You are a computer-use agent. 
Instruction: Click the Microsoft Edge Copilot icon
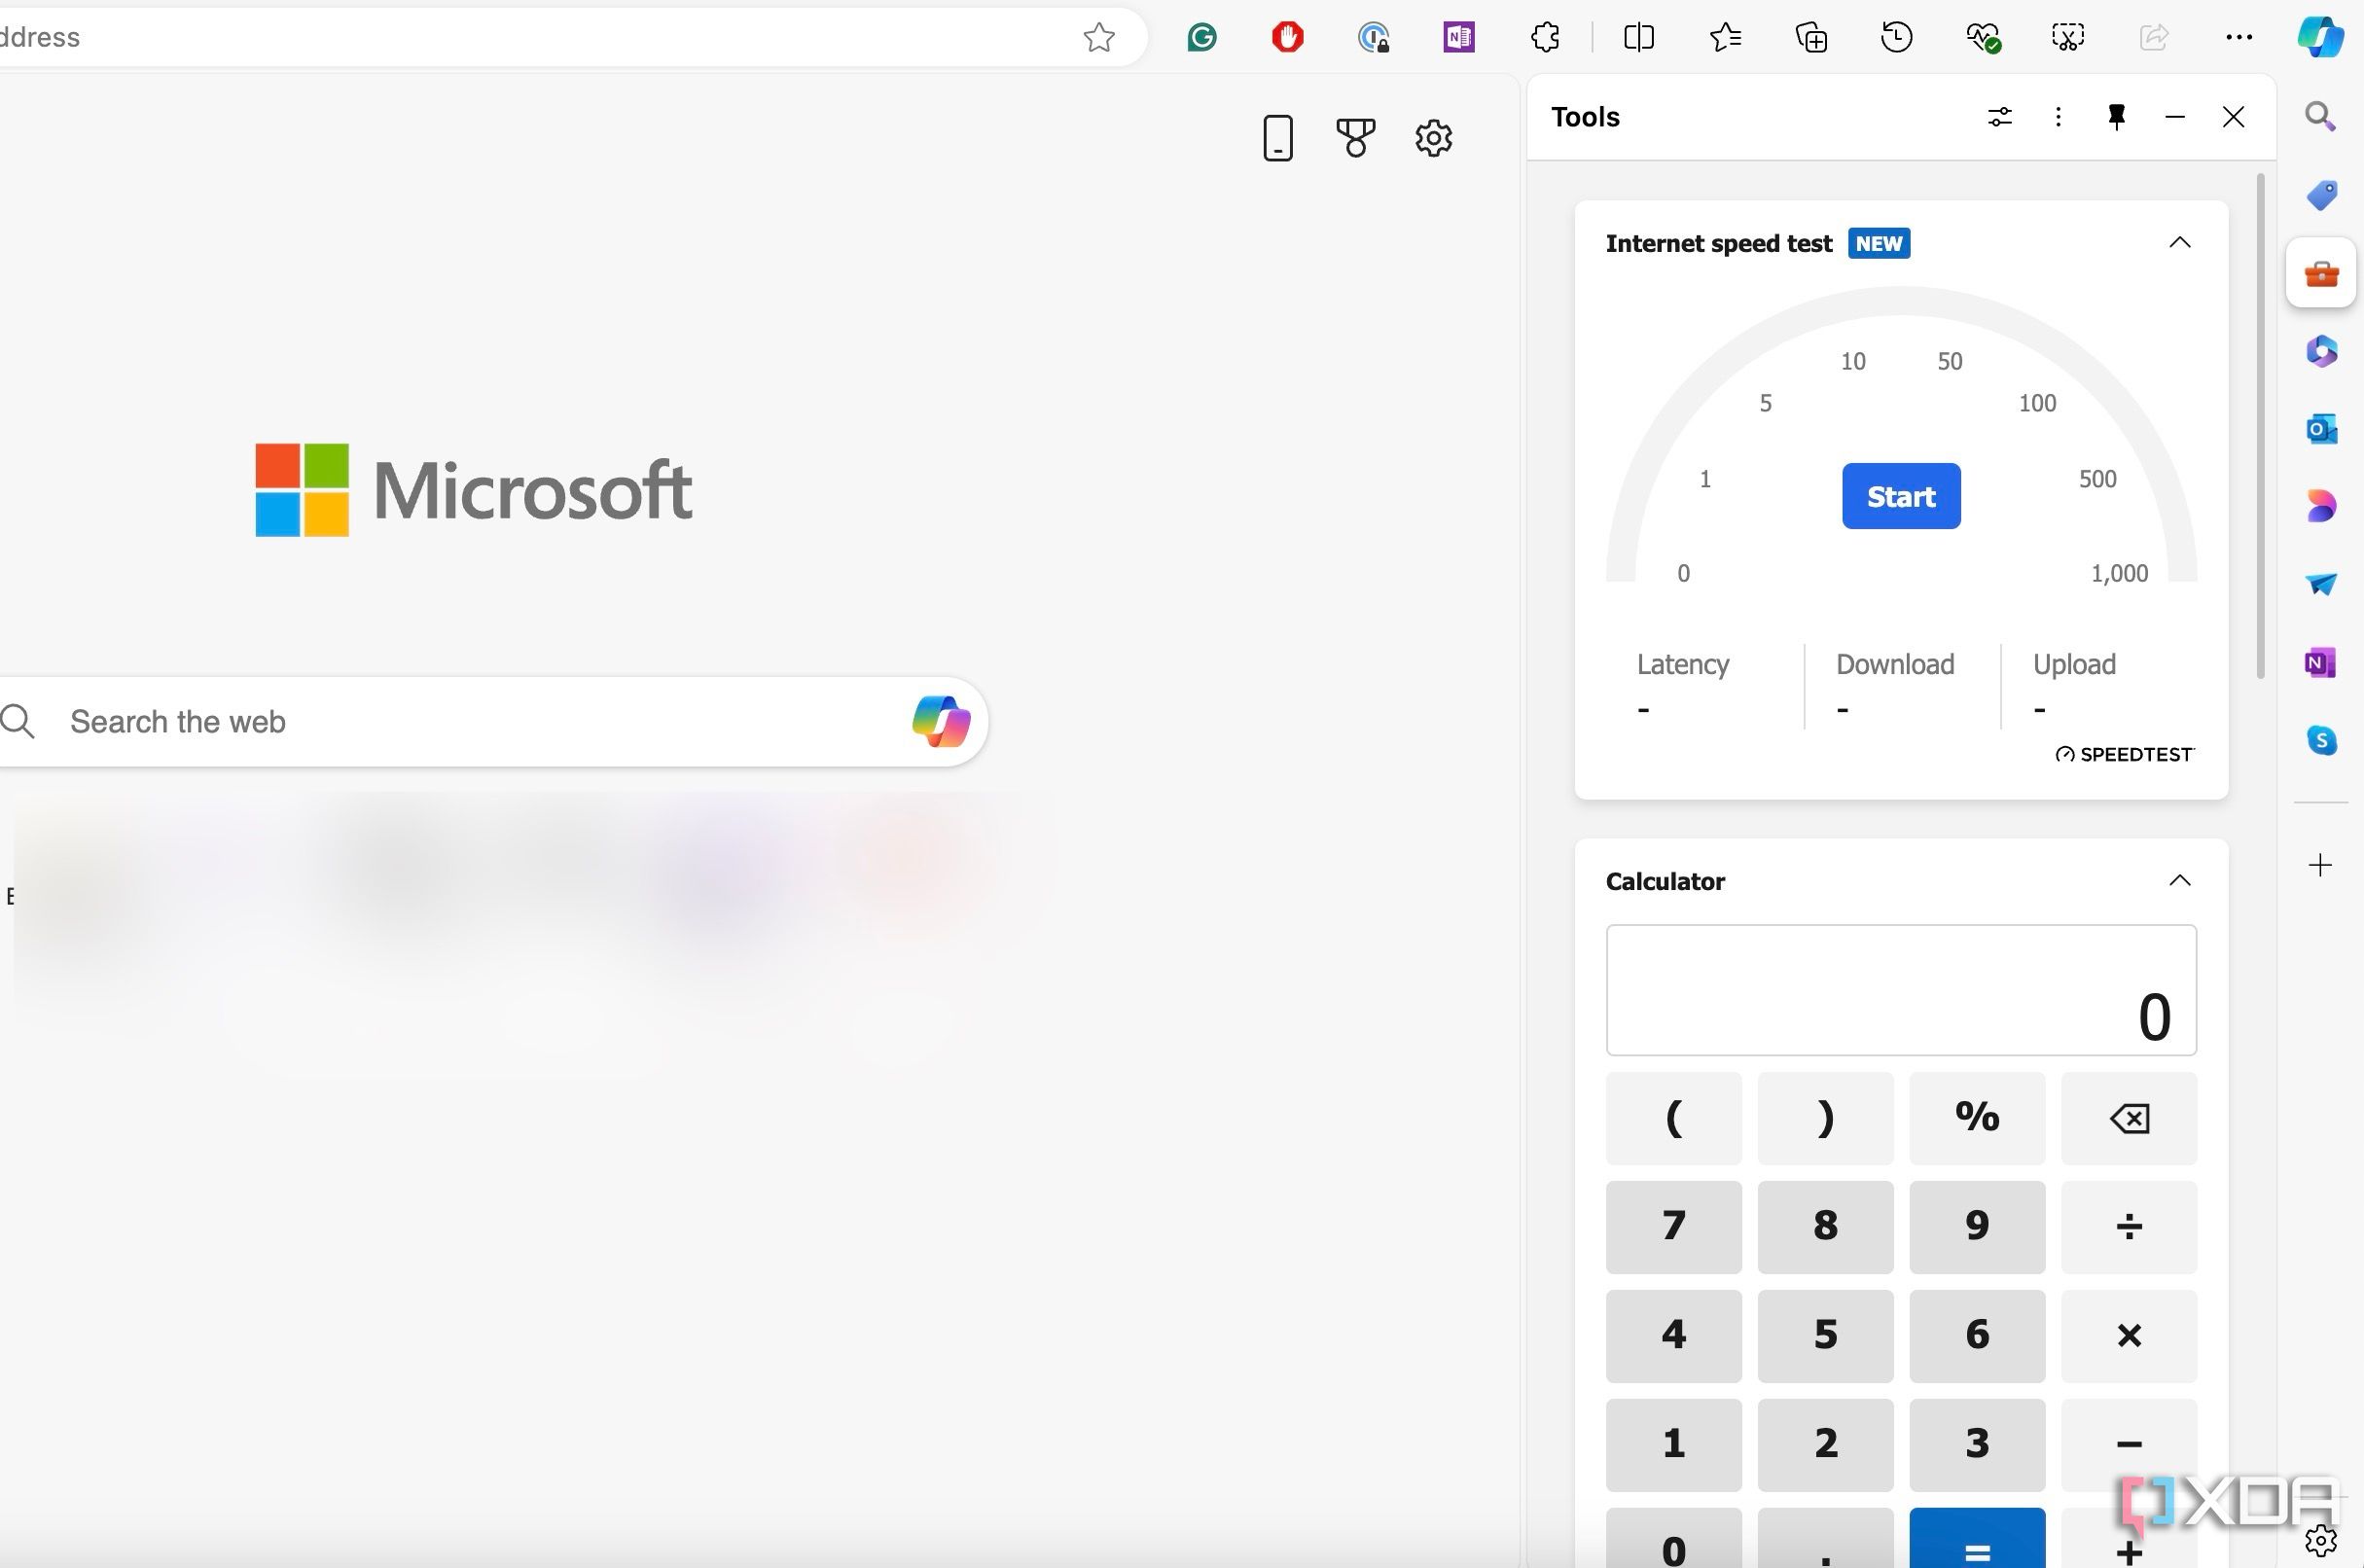pos(2320,37)
